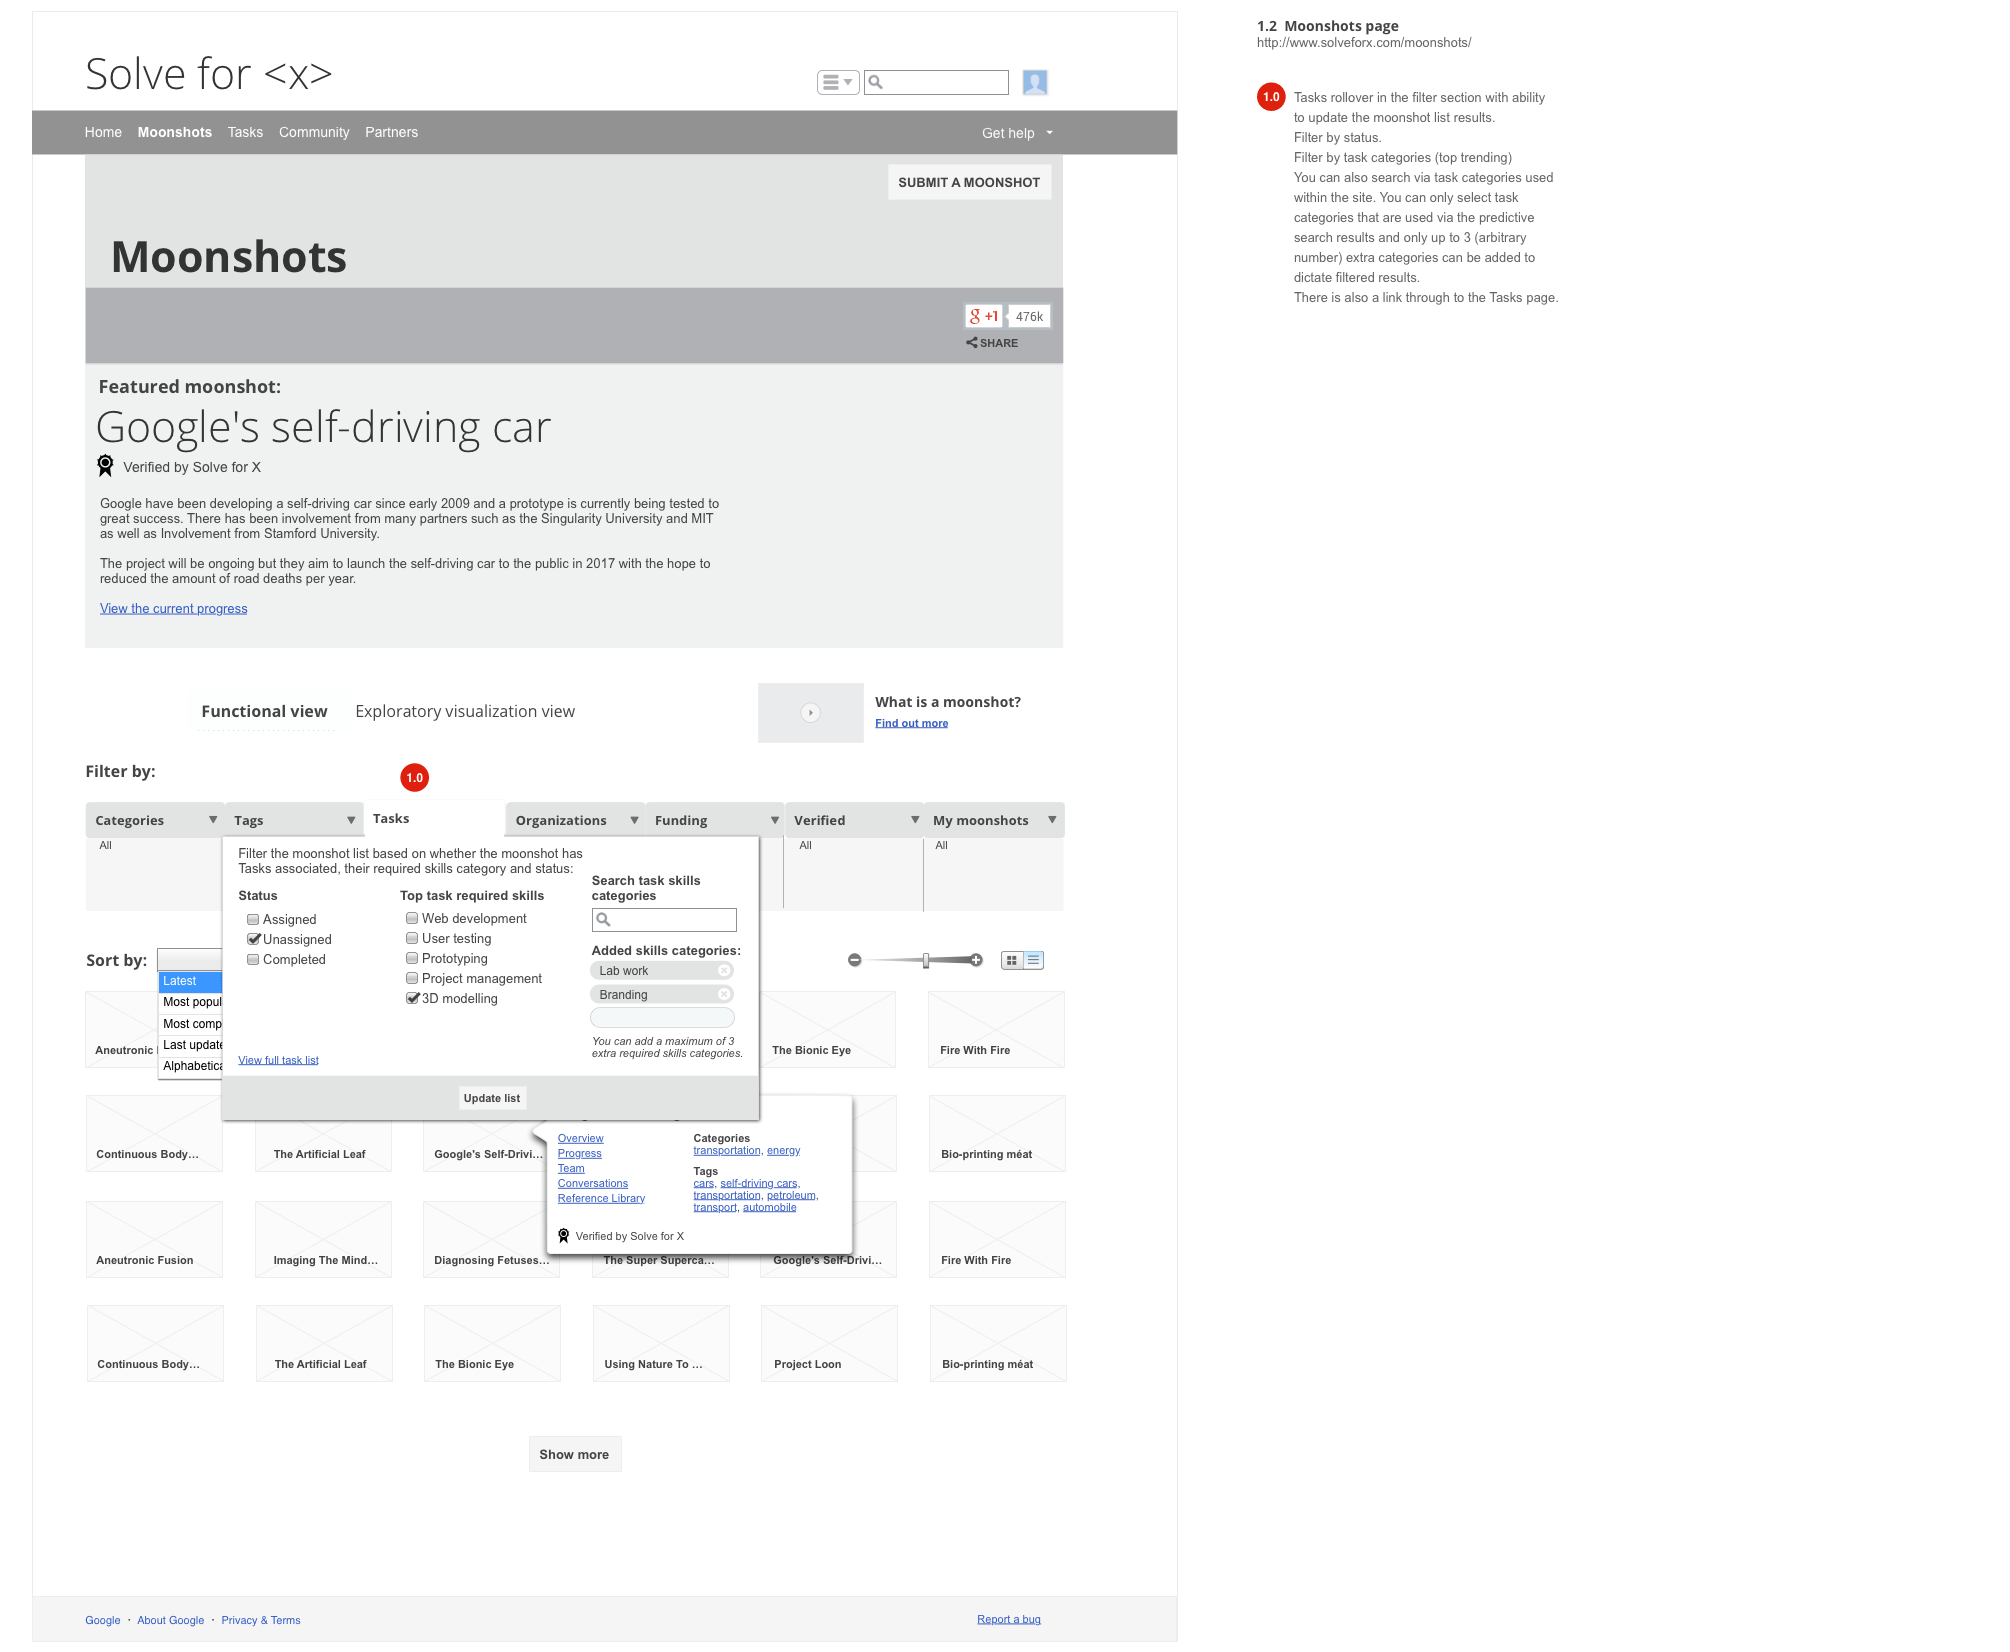2010x1652 pixels.
Task: Remove the Lab work skill category
Action: coord(724,971)
